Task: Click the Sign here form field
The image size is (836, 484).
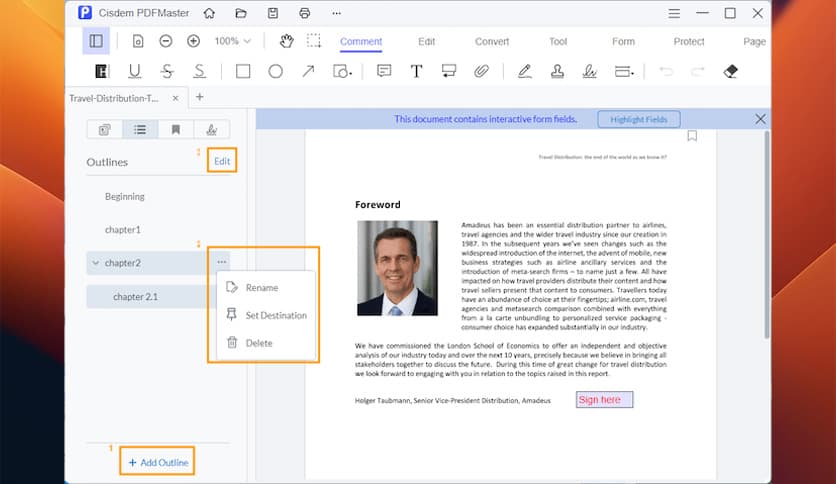Action: click(604, 399)
